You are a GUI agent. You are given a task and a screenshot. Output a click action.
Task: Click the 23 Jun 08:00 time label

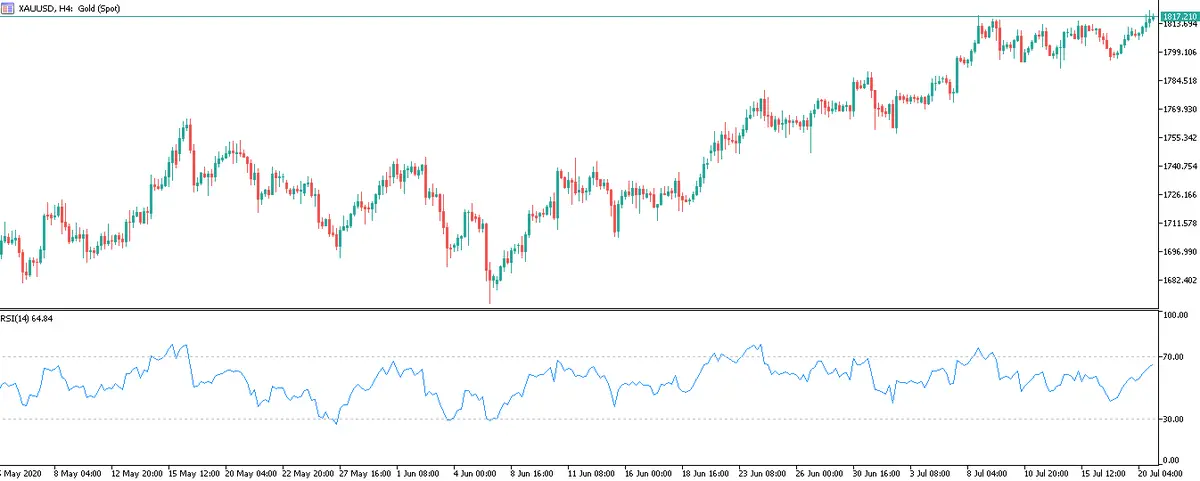763,471
